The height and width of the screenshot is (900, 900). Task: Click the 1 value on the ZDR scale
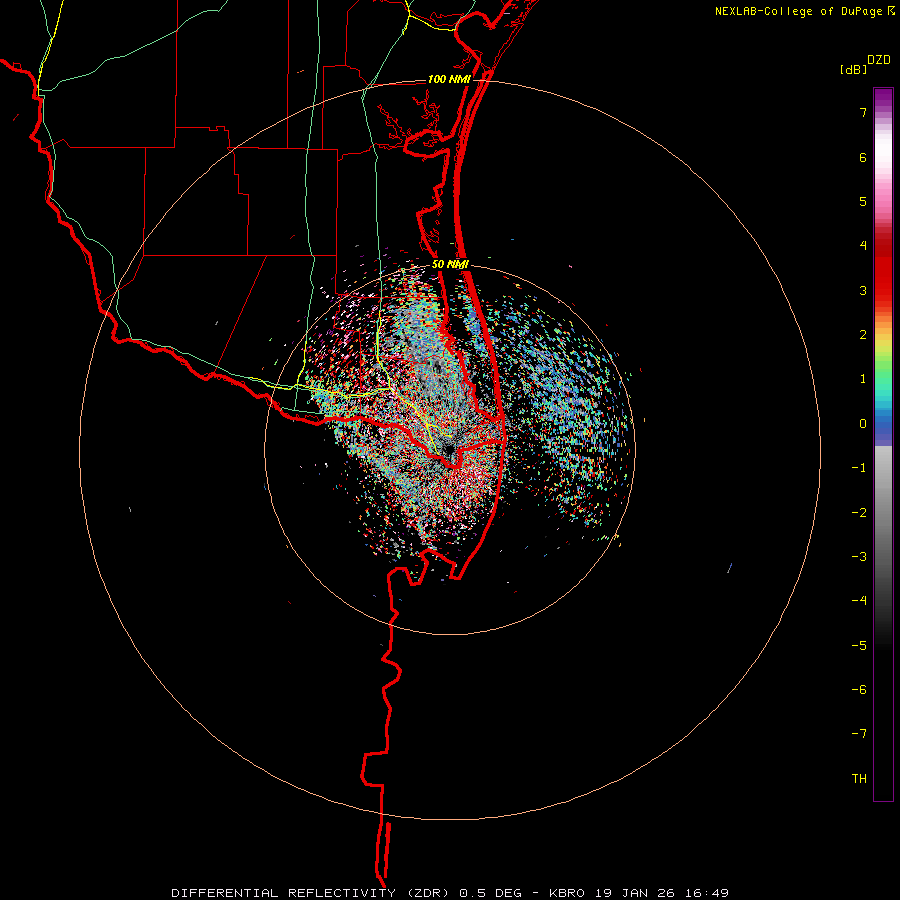point(863,379)
